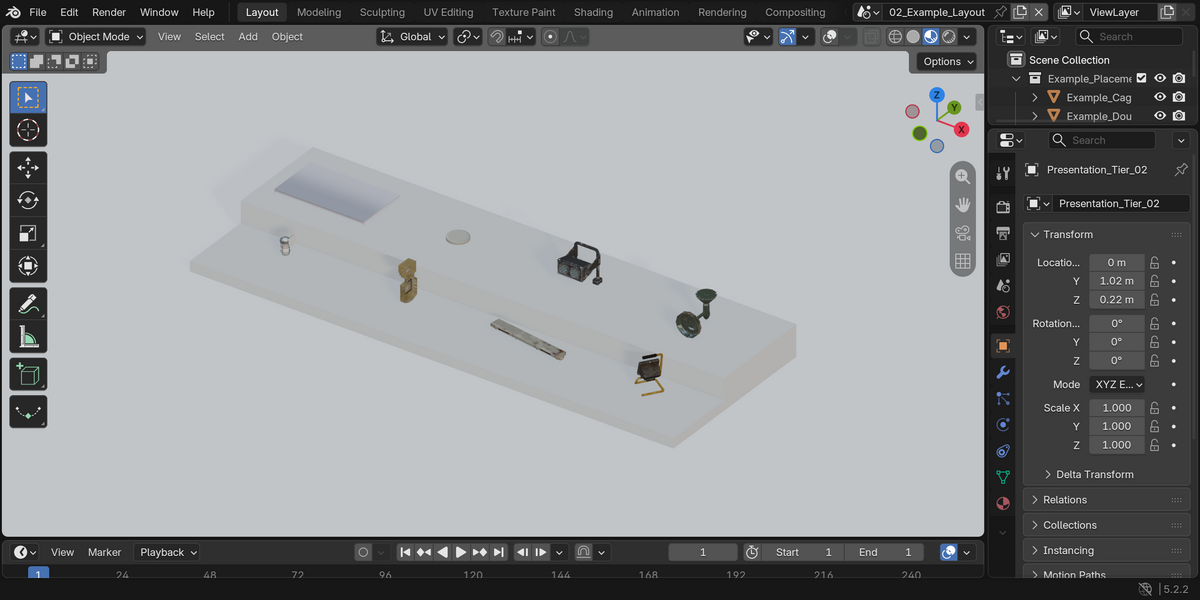Activate the Move tool
The width and height of the screenshot is (1200, 600).
(28, 168)
